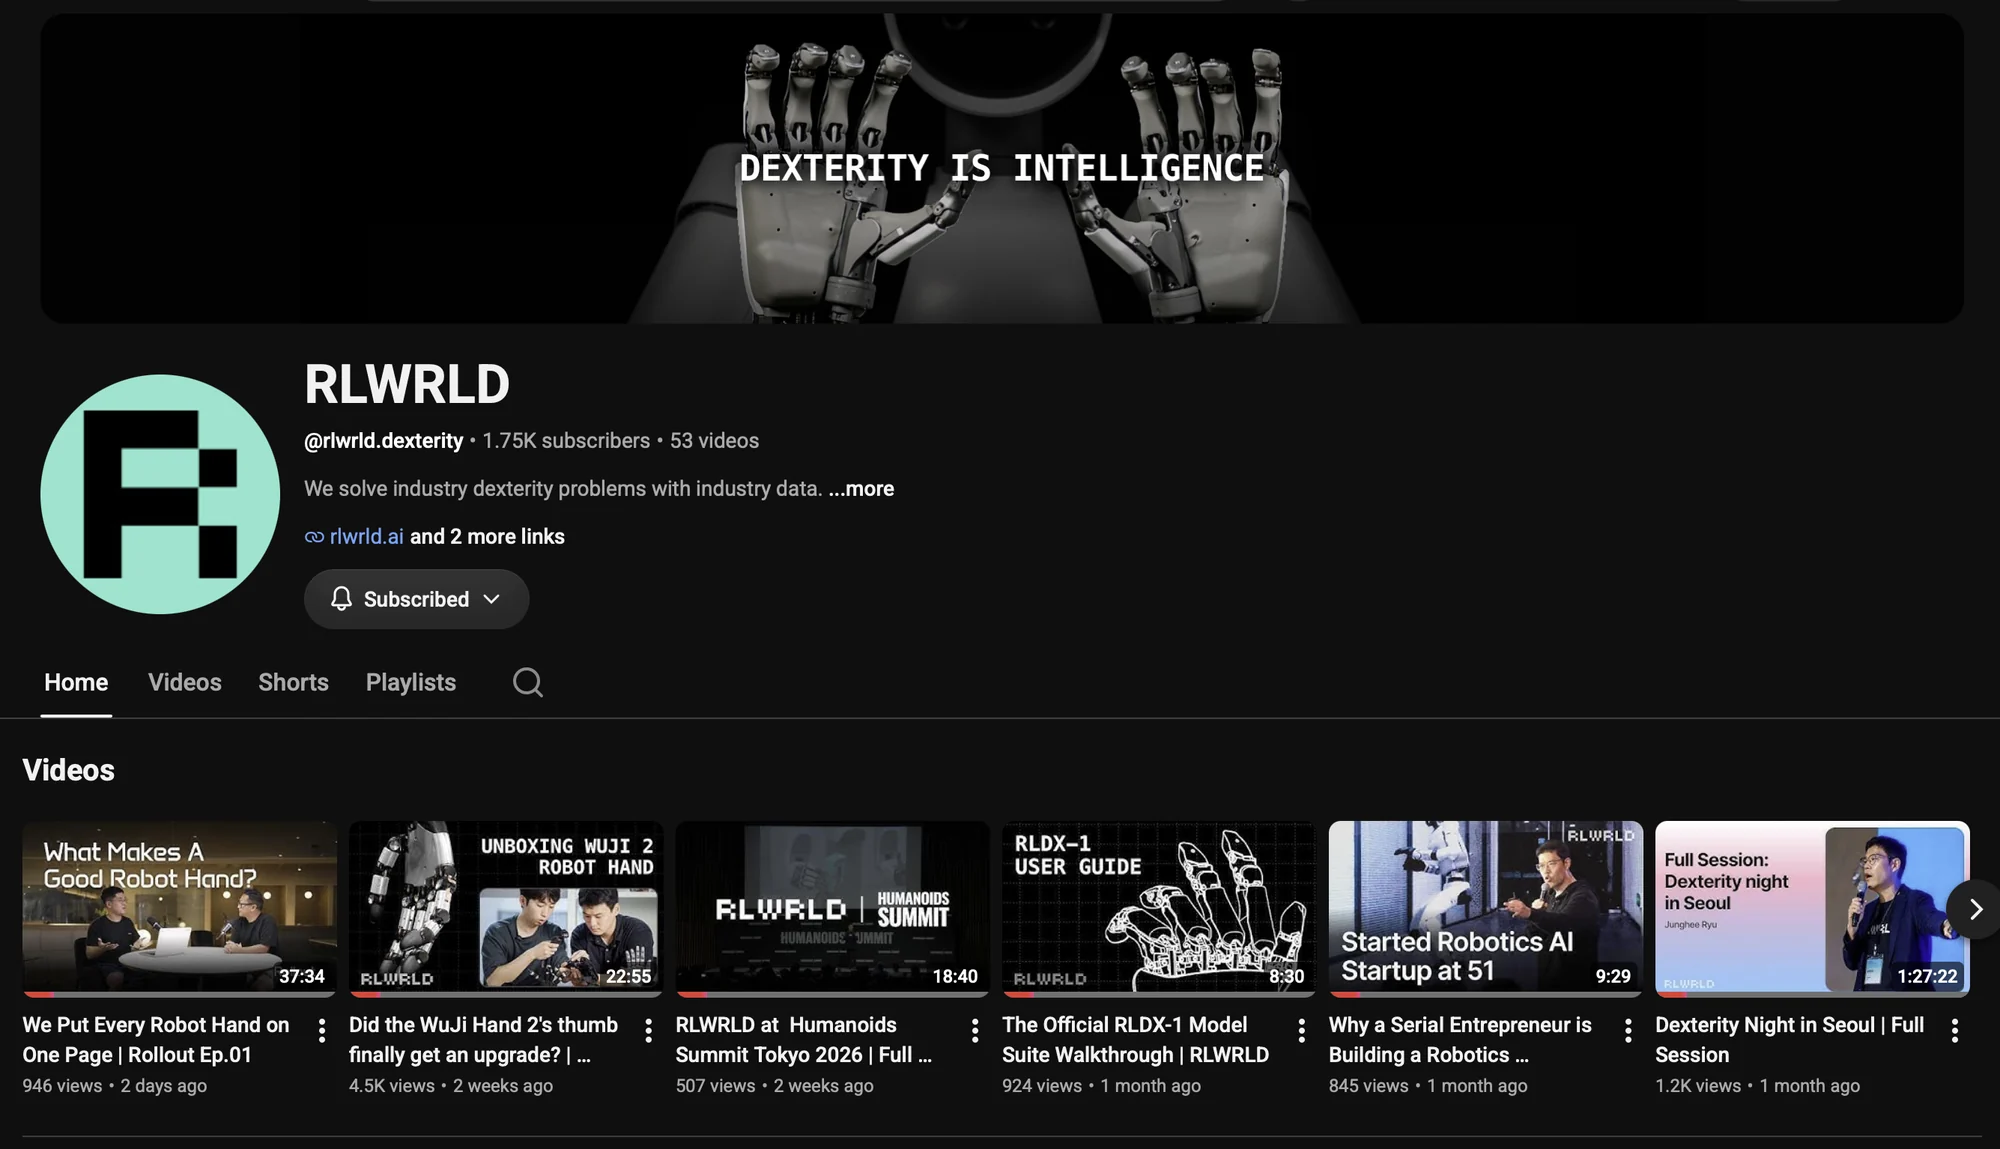
Task: Click '4.5K views • 2 weeks ago' text
Action: tap(451, 1086)
